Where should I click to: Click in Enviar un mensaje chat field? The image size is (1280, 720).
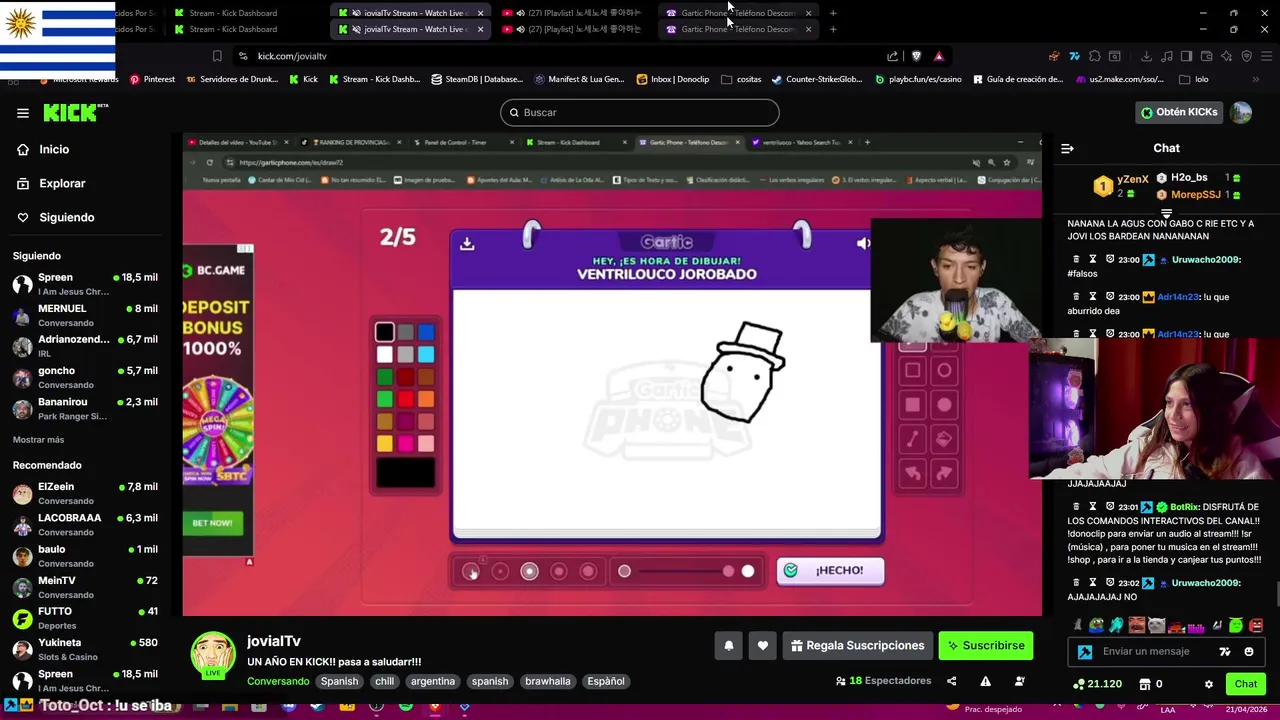(x=1145, y=652)
